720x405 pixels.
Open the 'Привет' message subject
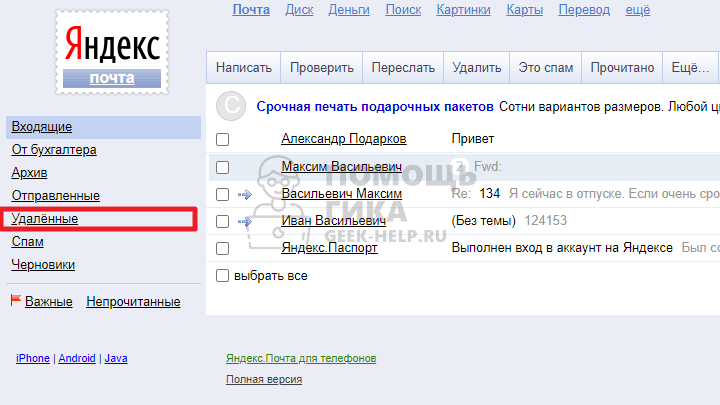click(x=472, y=139)
